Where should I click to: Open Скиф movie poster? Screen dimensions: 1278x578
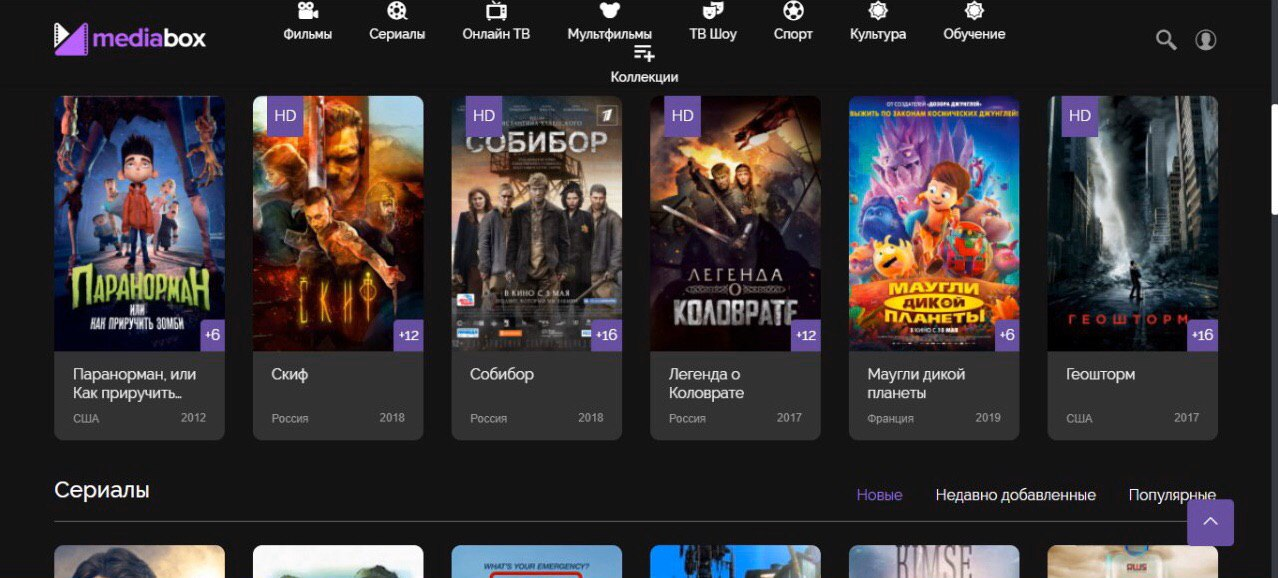(338, 223)
